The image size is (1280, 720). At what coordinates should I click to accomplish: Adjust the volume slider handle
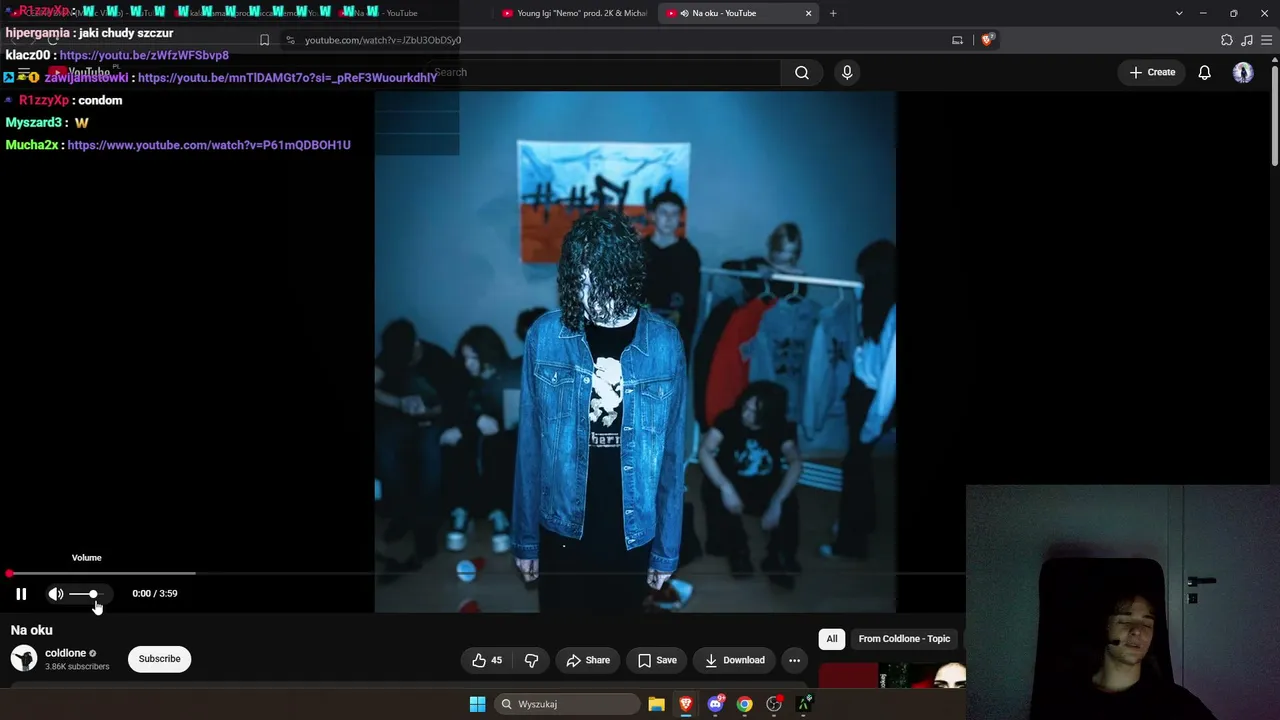tap(93, 594)
